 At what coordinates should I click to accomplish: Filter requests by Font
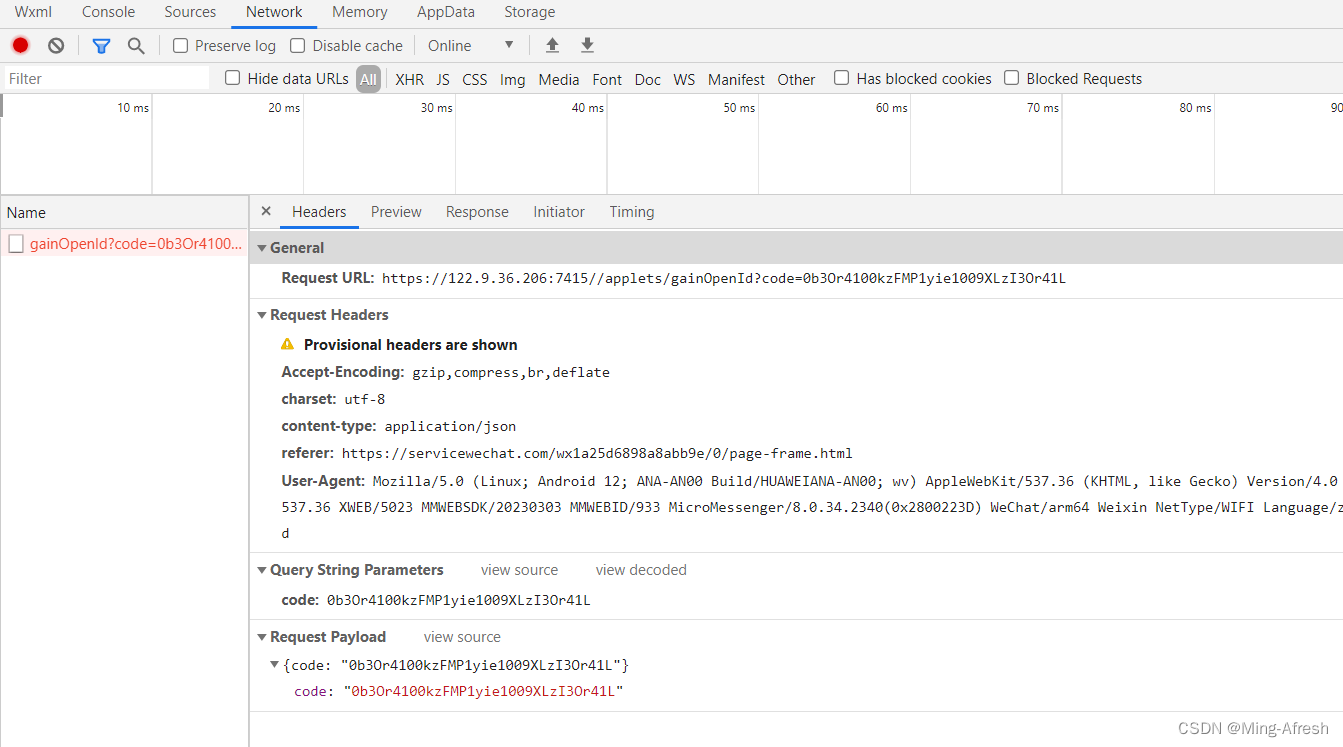[x=607, y=79]
